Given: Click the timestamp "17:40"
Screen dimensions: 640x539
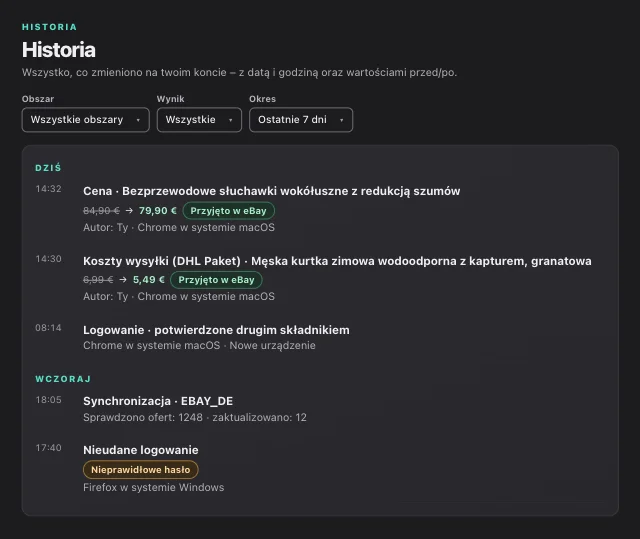Looking at the screenshot, I should click(49, 448).
